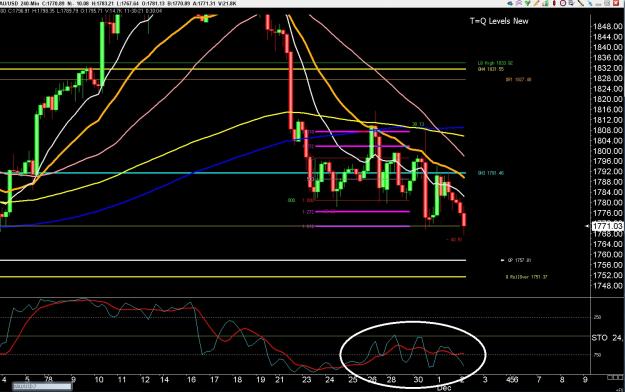Image resolution: width=625 pixels, height=392 pixels.
Task: Click the 1748.00 price on the axis
Action: pos(608,286)
